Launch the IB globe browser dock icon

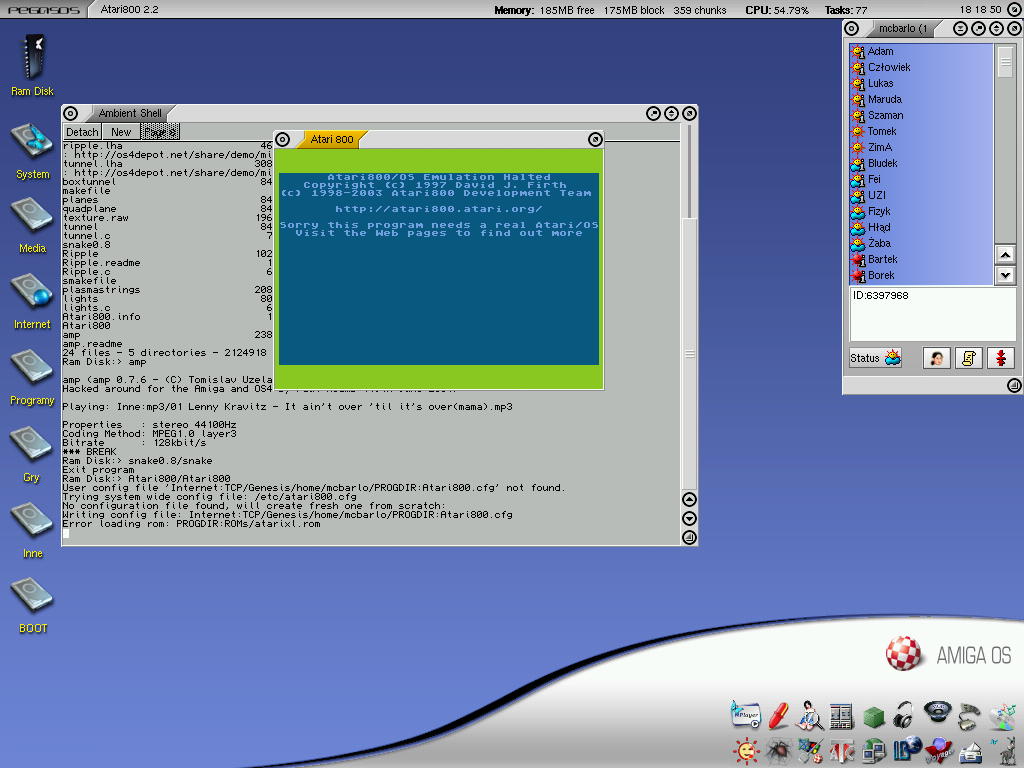[906, 750]
